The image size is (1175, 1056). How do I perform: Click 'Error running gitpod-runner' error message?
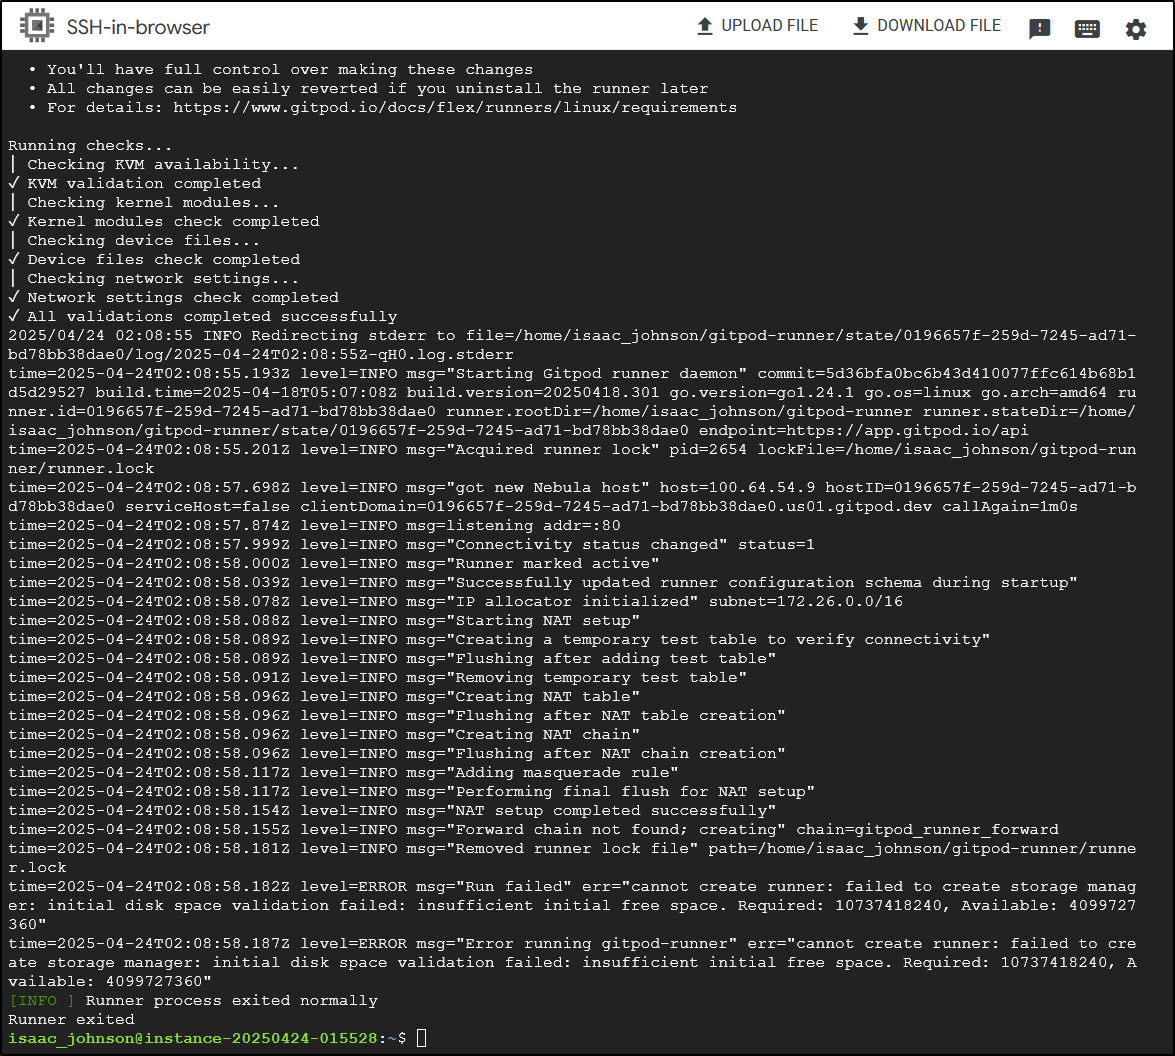tap(592, 944)
